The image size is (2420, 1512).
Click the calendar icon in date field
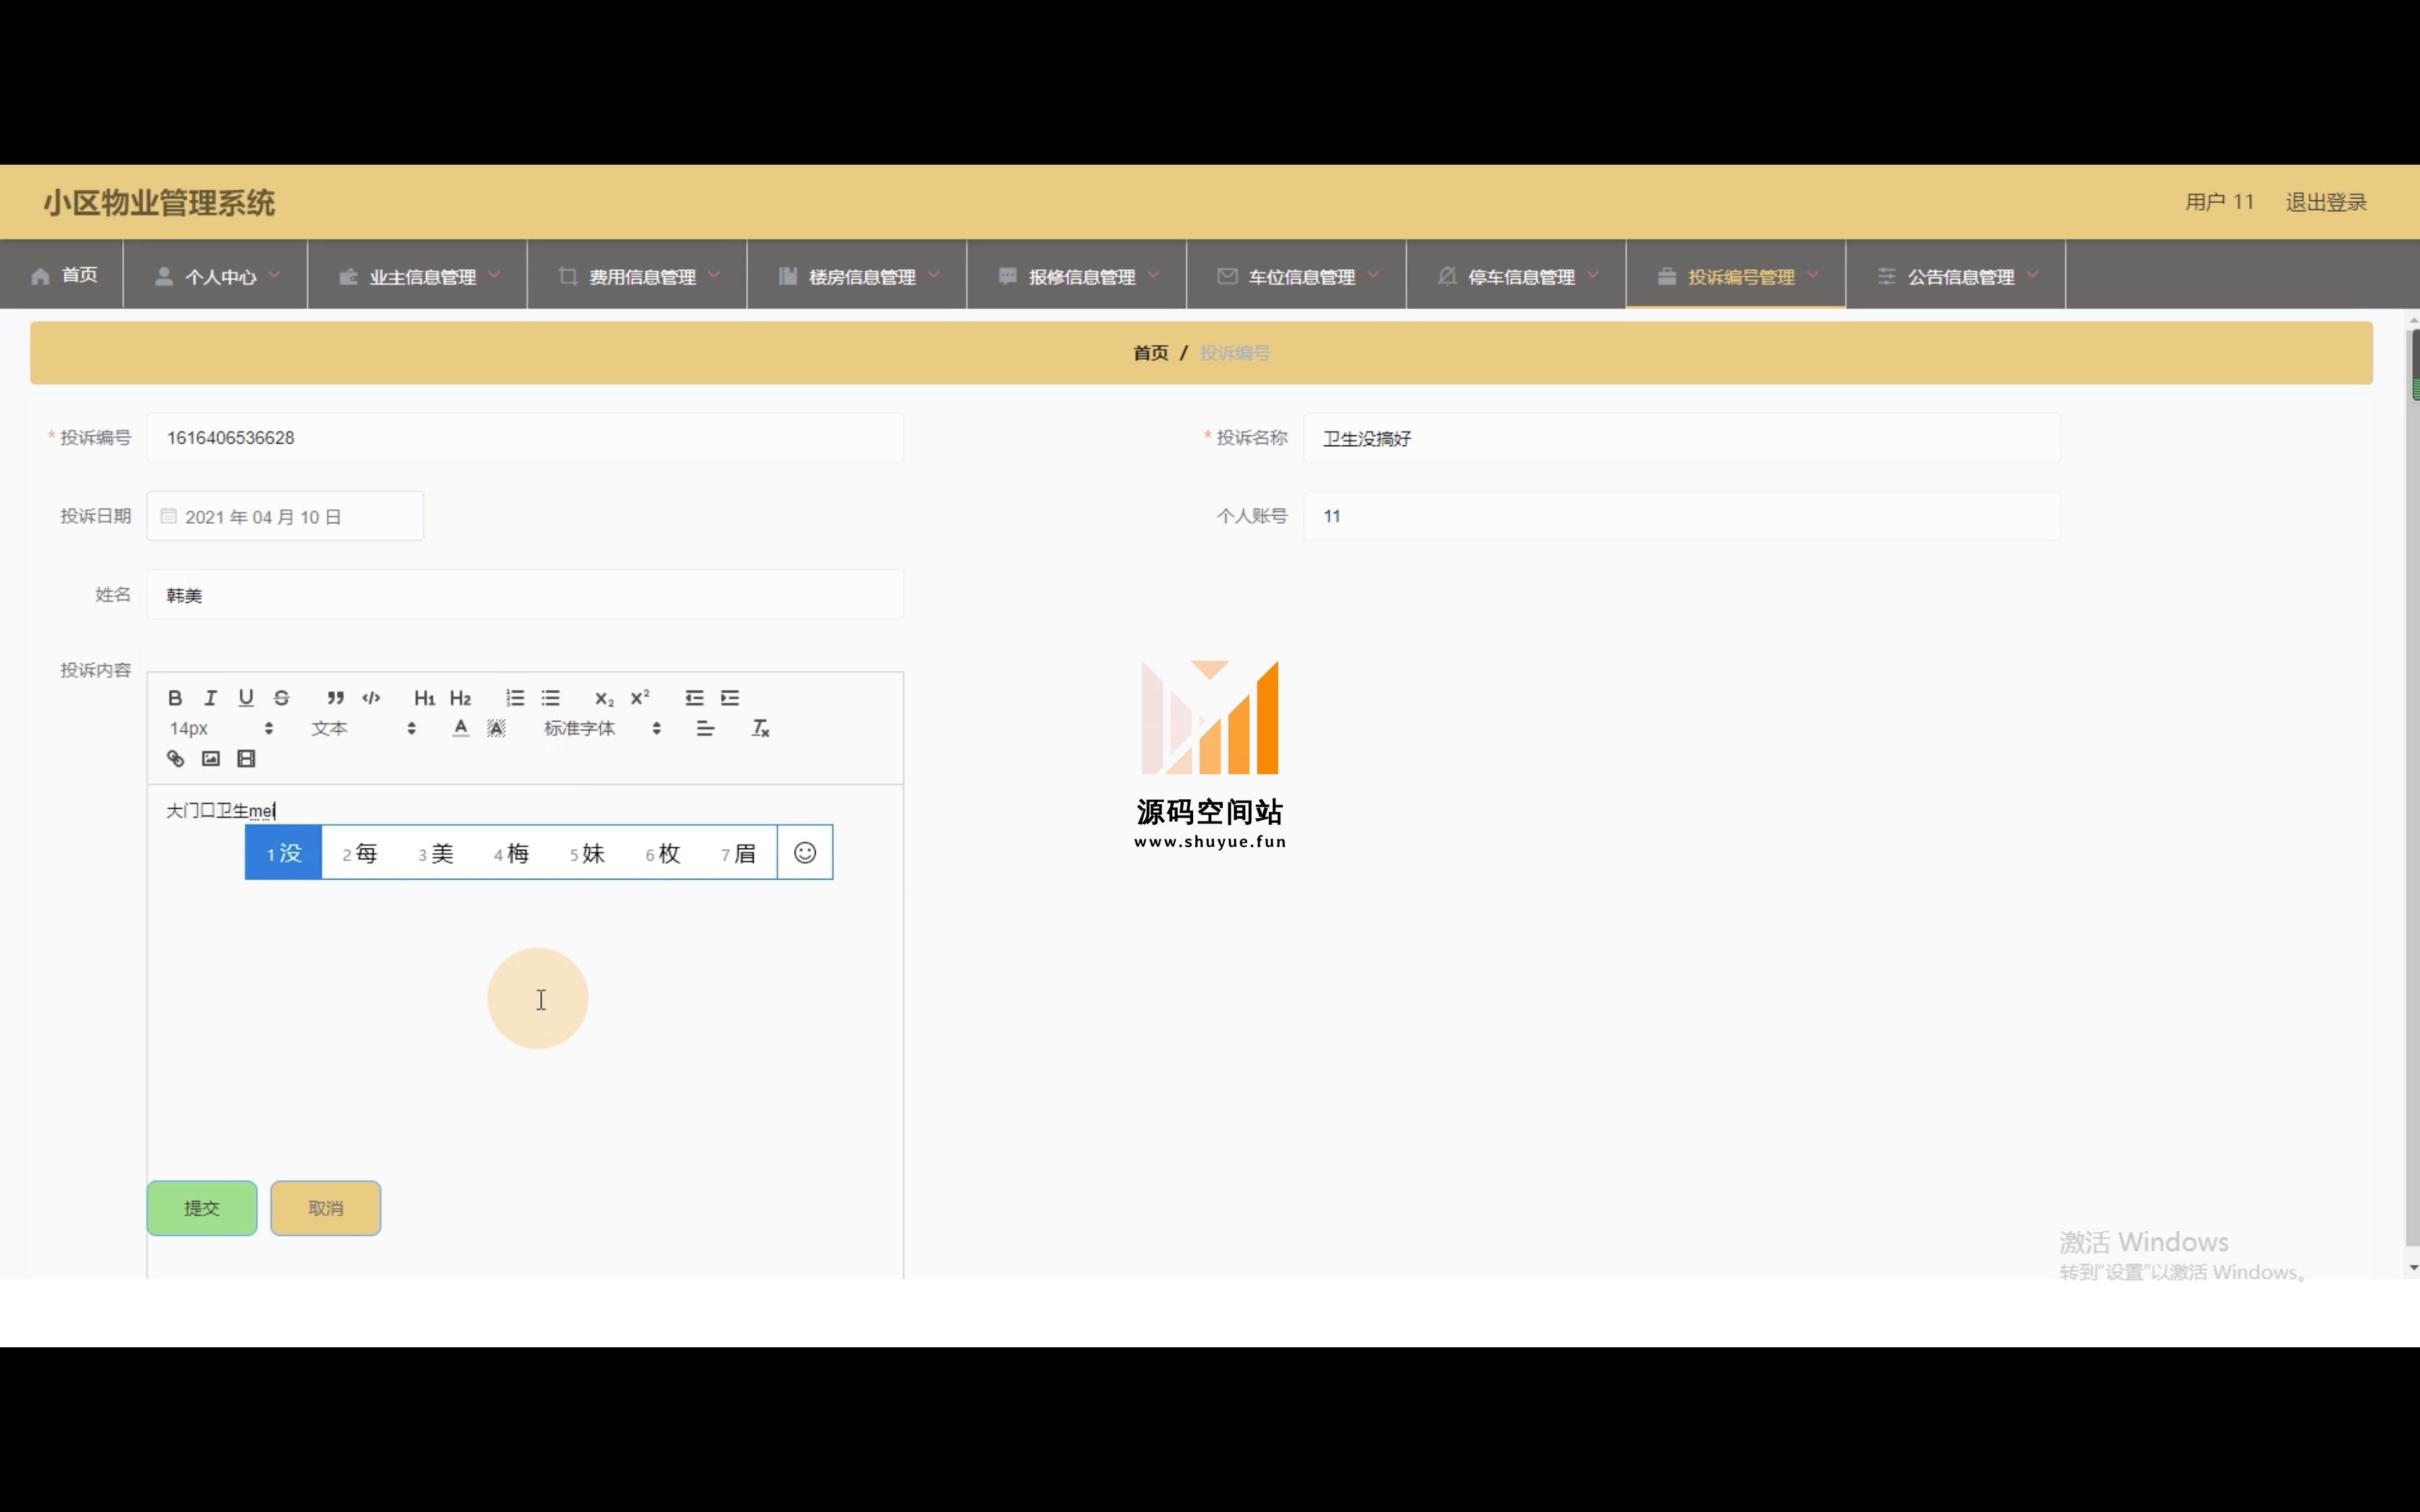pyautogui.click(x=169, y=516)
